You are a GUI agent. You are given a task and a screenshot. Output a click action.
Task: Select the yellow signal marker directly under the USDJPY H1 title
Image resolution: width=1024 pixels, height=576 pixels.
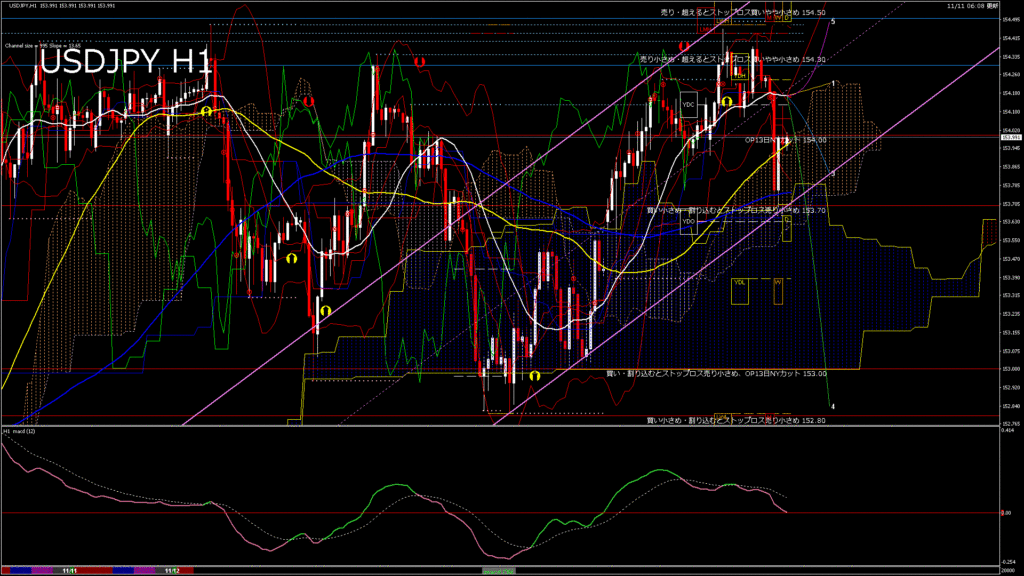coord(206,111)
